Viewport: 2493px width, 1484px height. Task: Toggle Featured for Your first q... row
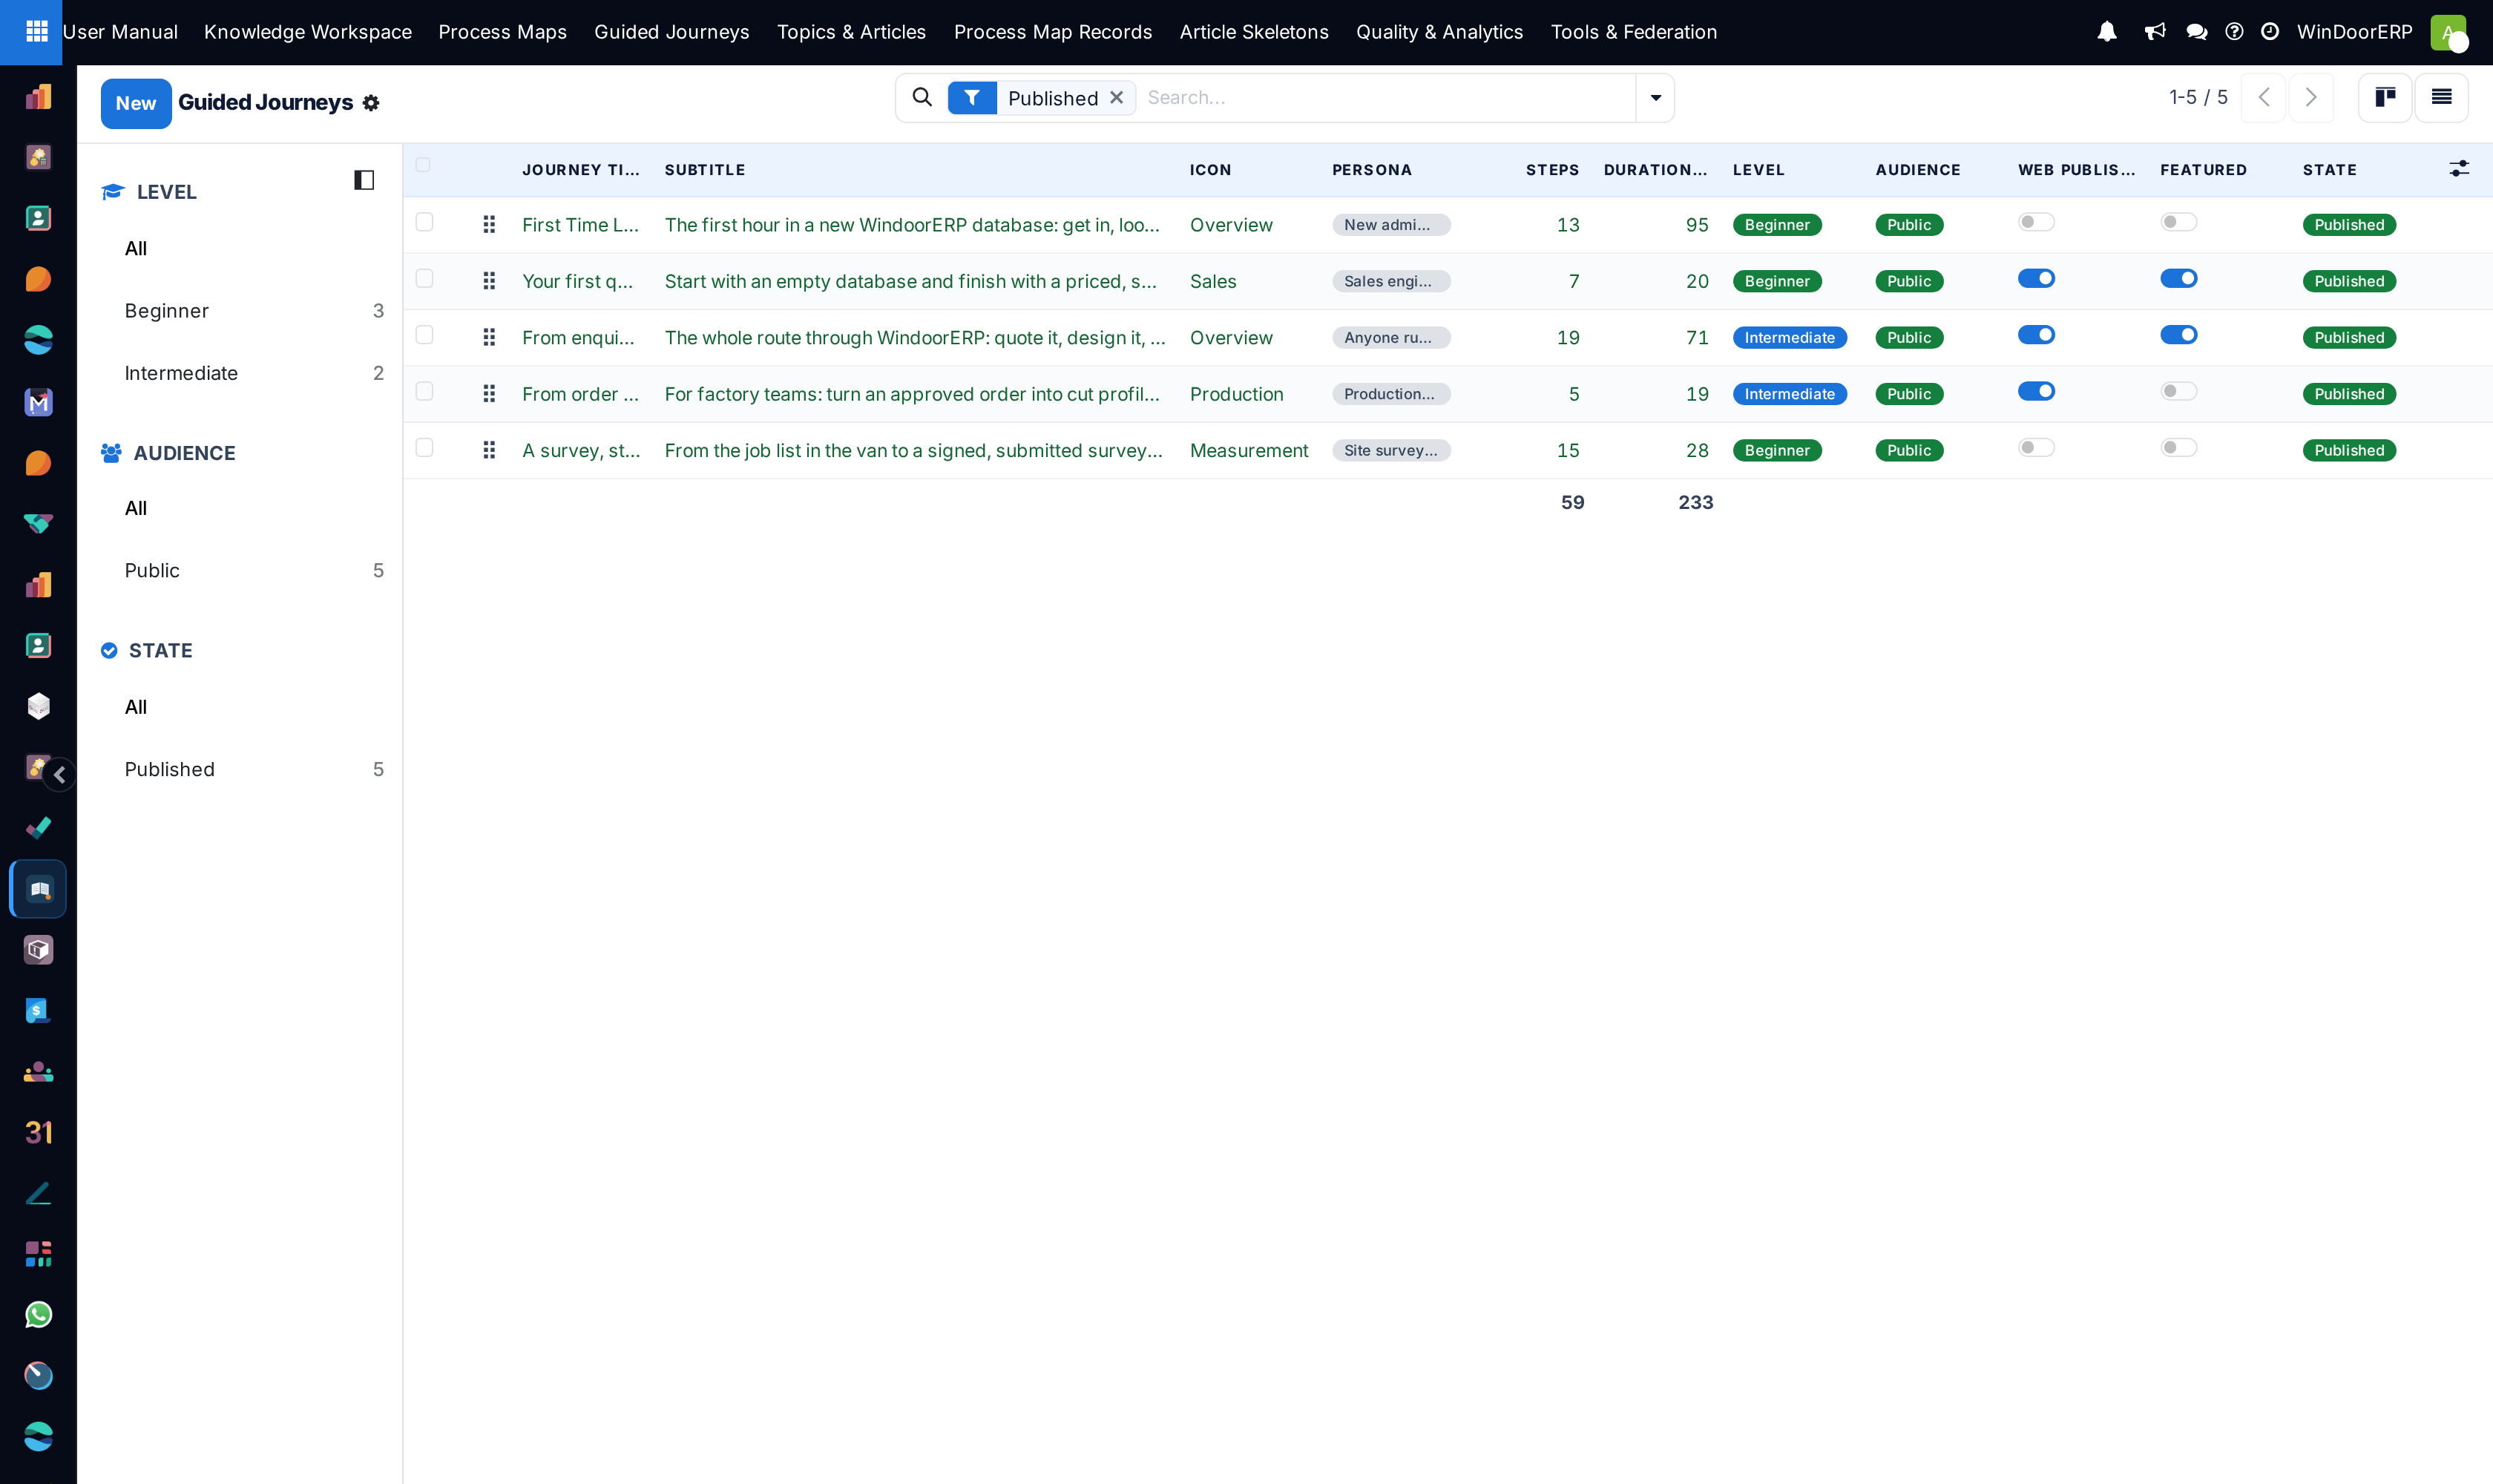point(2178,278)
